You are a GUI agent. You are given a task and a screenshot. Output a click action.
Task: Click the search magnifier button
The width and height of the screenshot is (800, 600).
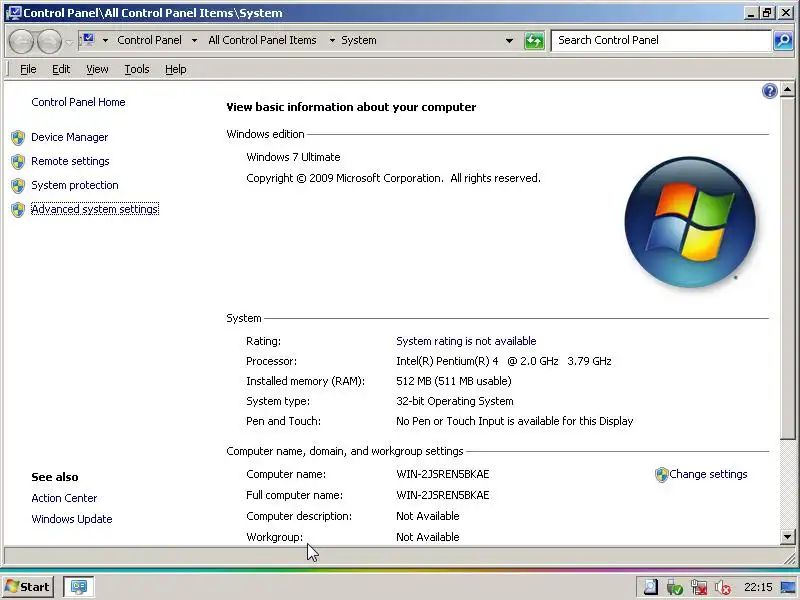coord(783,40)
